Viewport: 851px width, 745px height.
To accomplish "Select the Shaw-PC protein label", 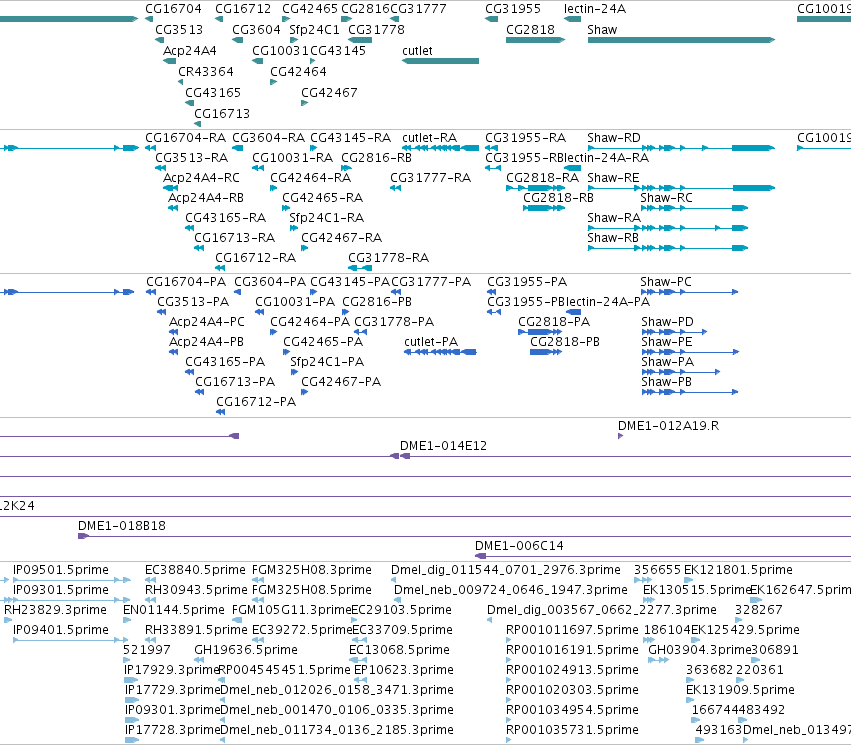I will point(666,282).
